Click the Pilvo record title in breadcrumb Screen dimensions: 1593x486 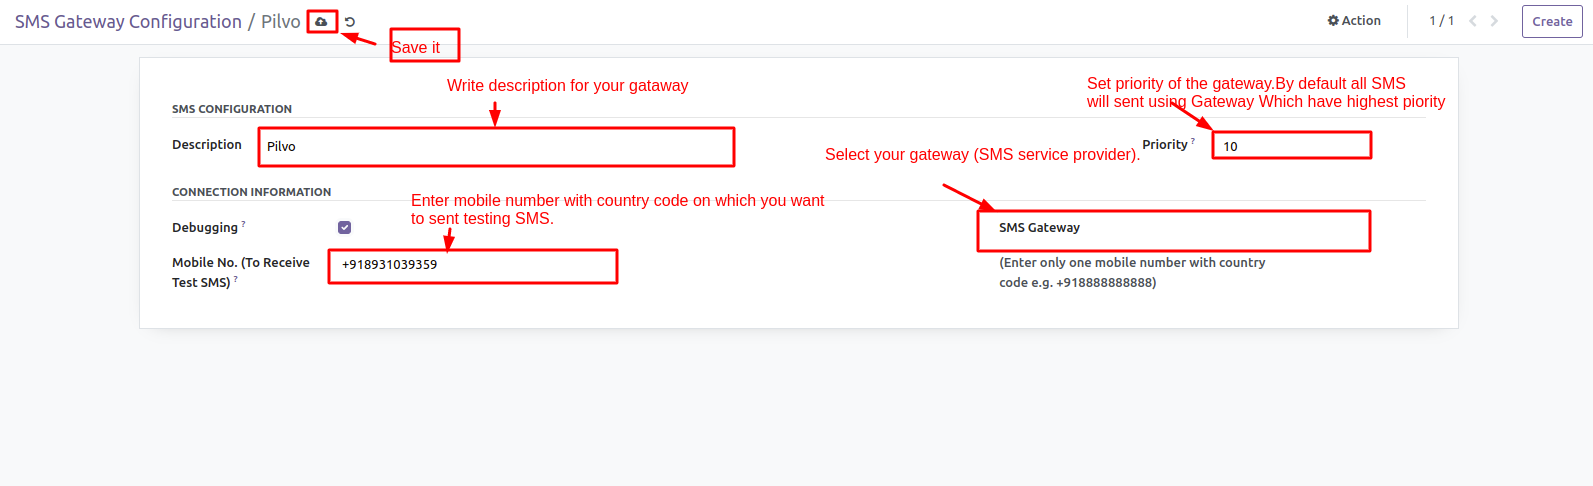coord(281,22)
